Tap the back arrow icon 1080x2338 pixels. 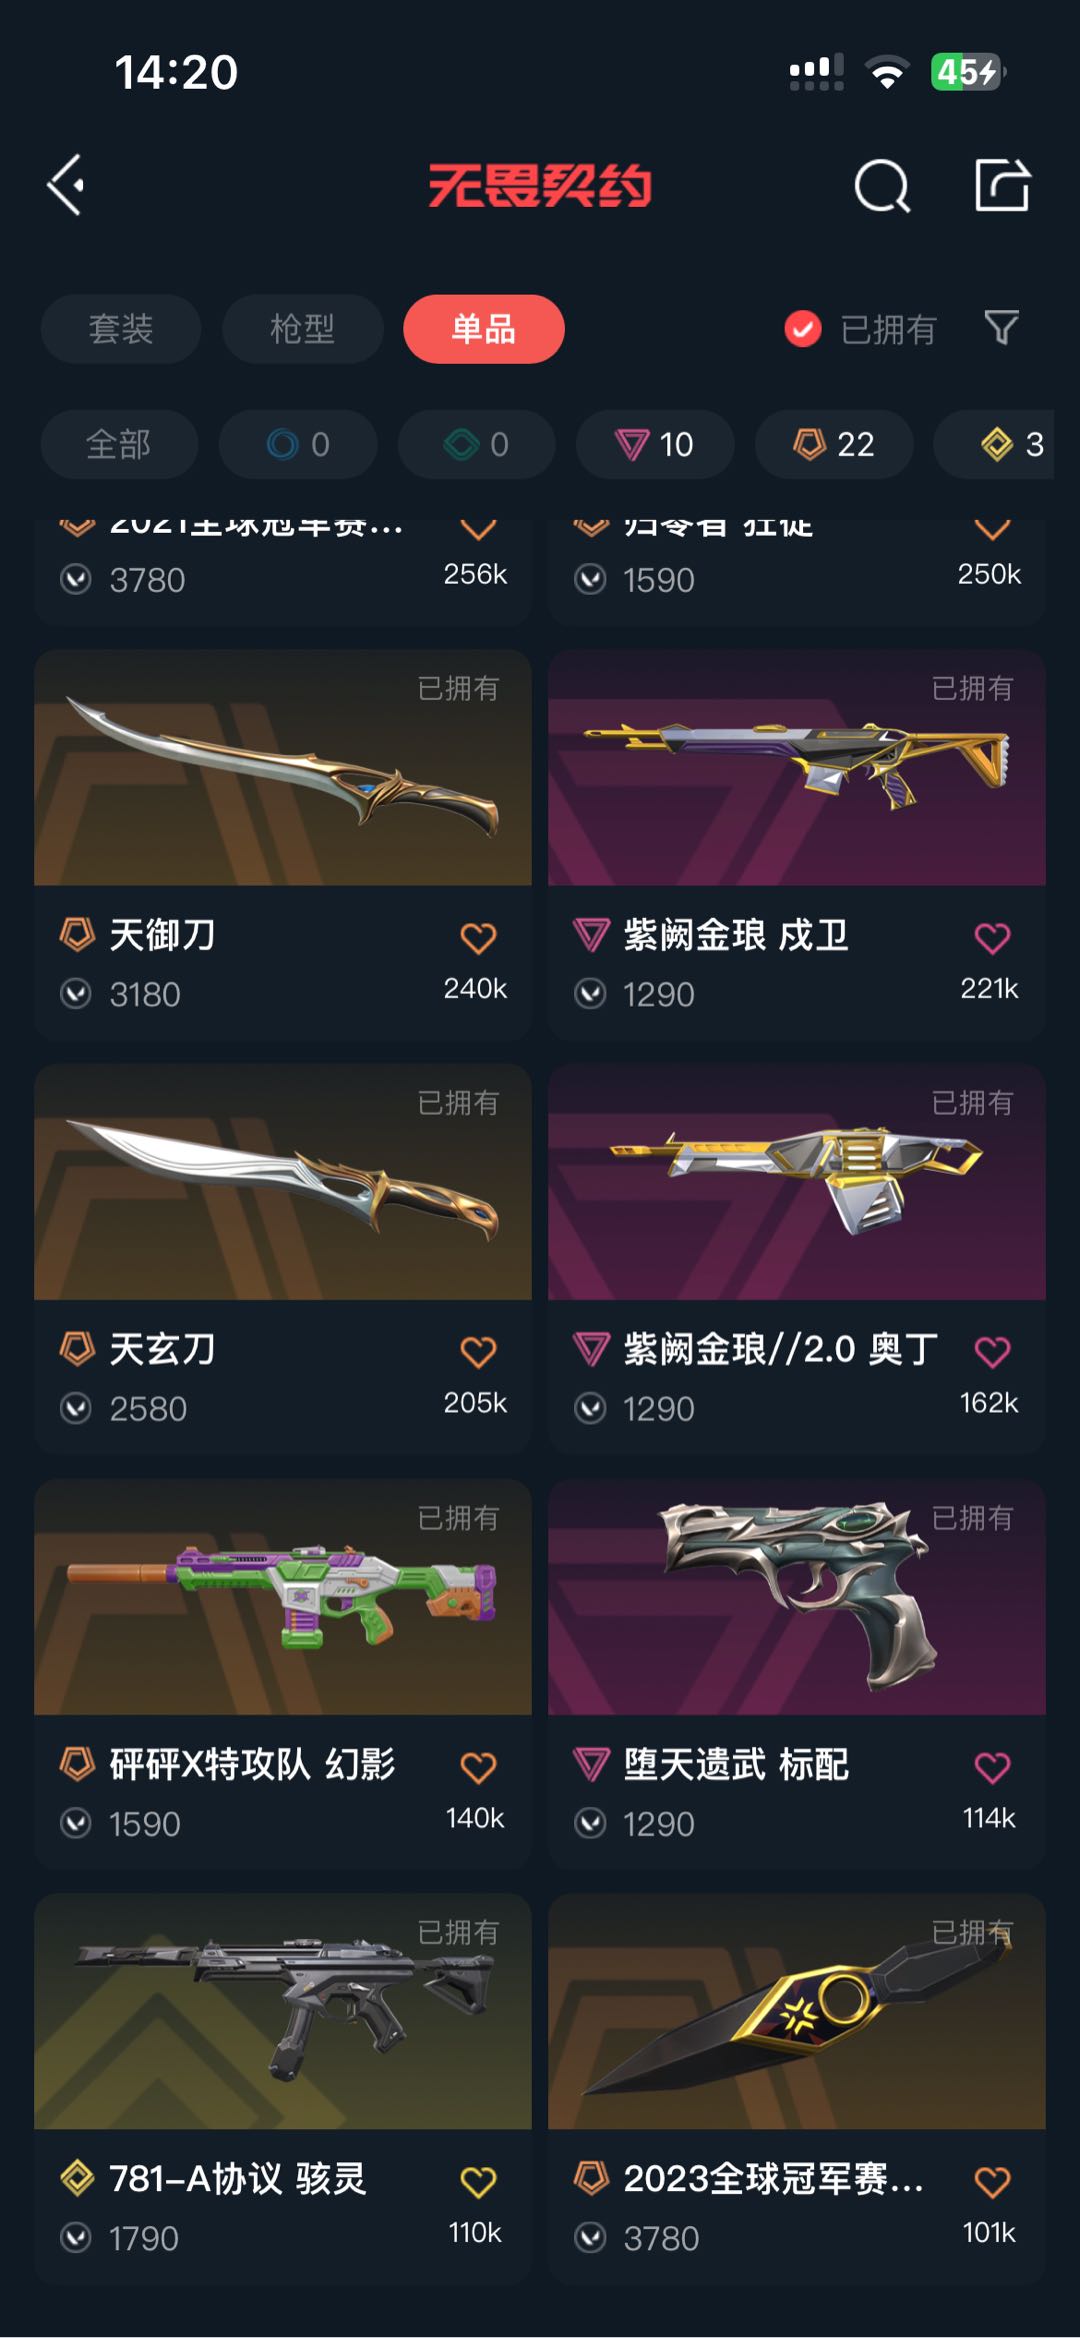[x=66, y=185]
